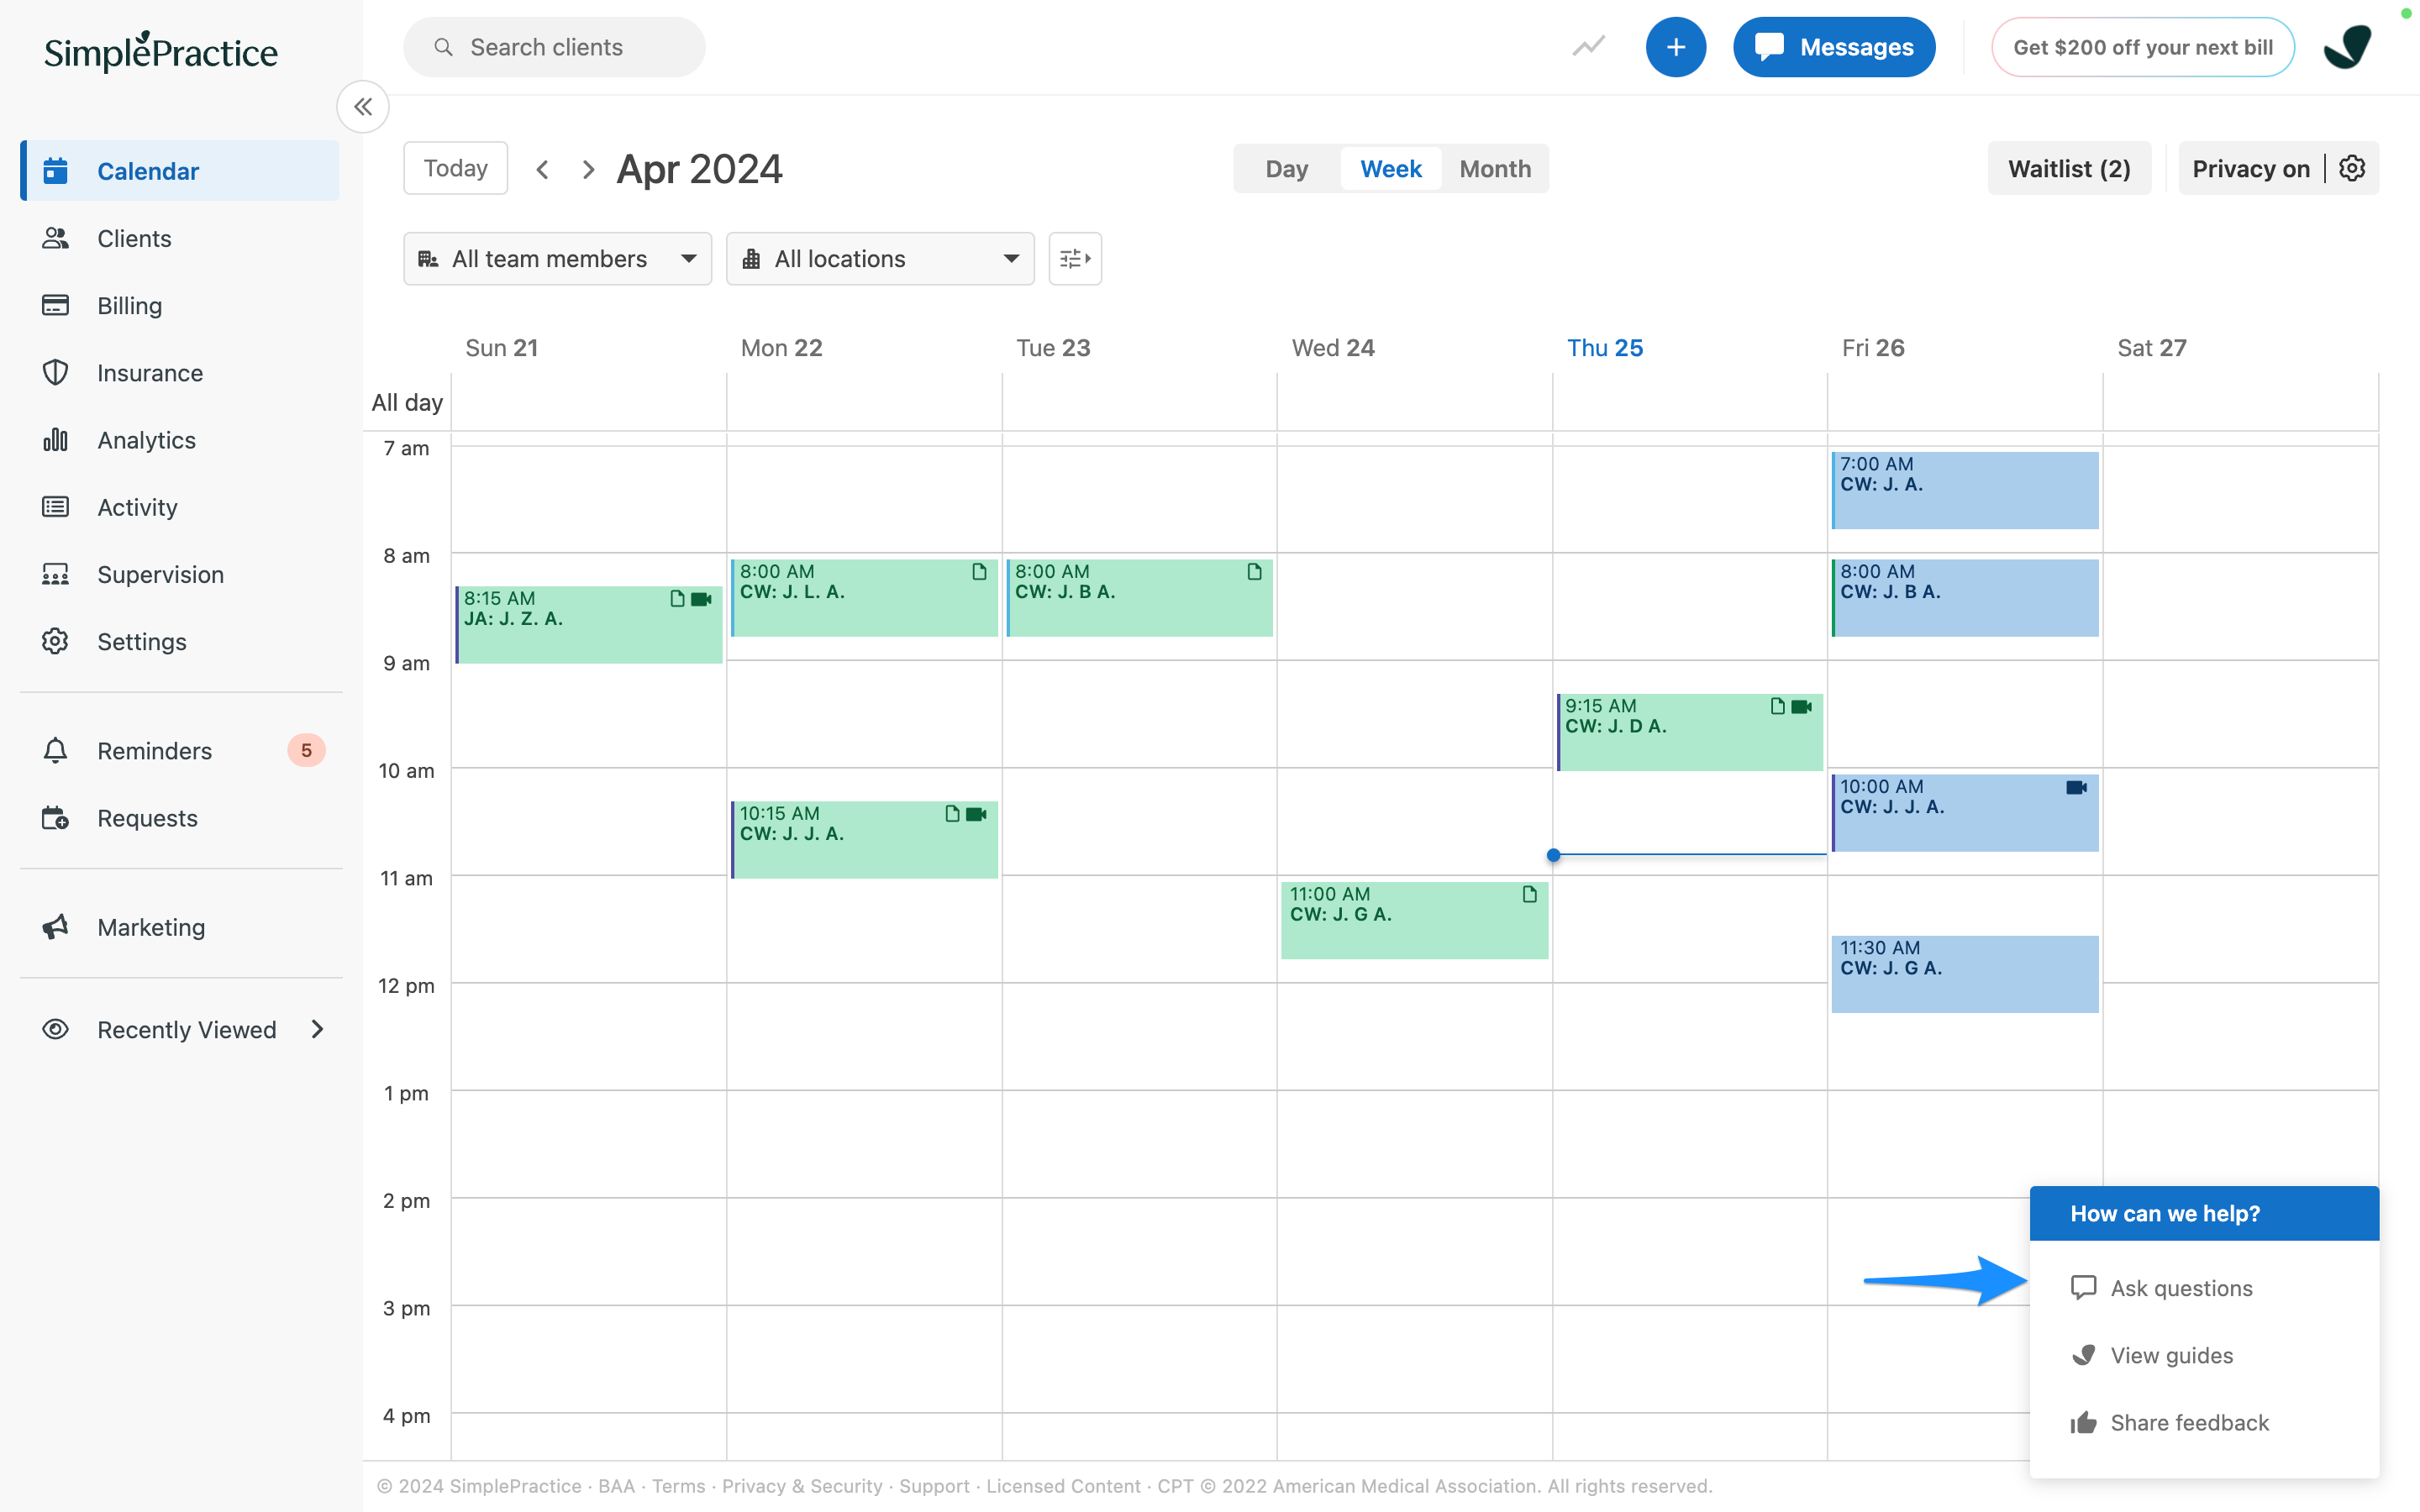Screen dimensions: 2420x1512
Task: Go to Billing in the sidebar
Action: tap(129, 305)
